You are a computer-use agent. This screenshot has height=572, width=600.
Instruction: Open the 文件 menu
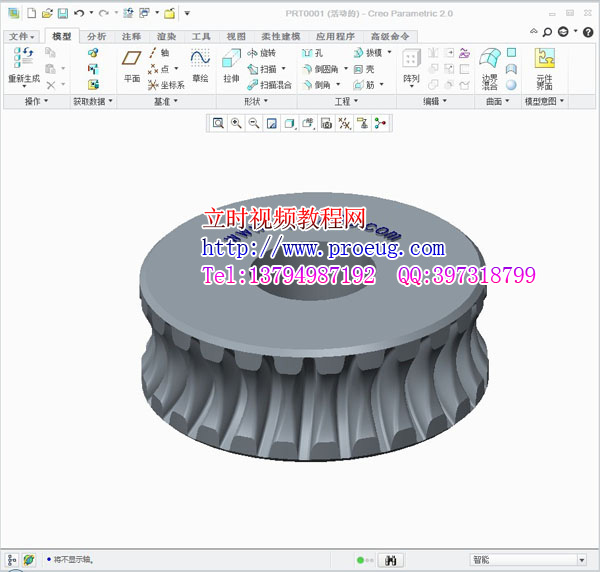[21, 36]
